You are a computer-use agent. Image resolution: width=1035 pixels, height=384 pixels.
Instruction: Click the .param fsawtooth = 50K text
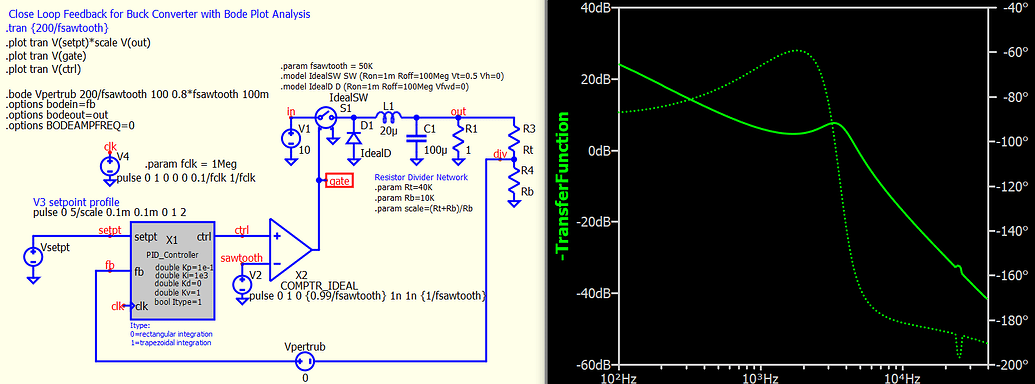328,67
